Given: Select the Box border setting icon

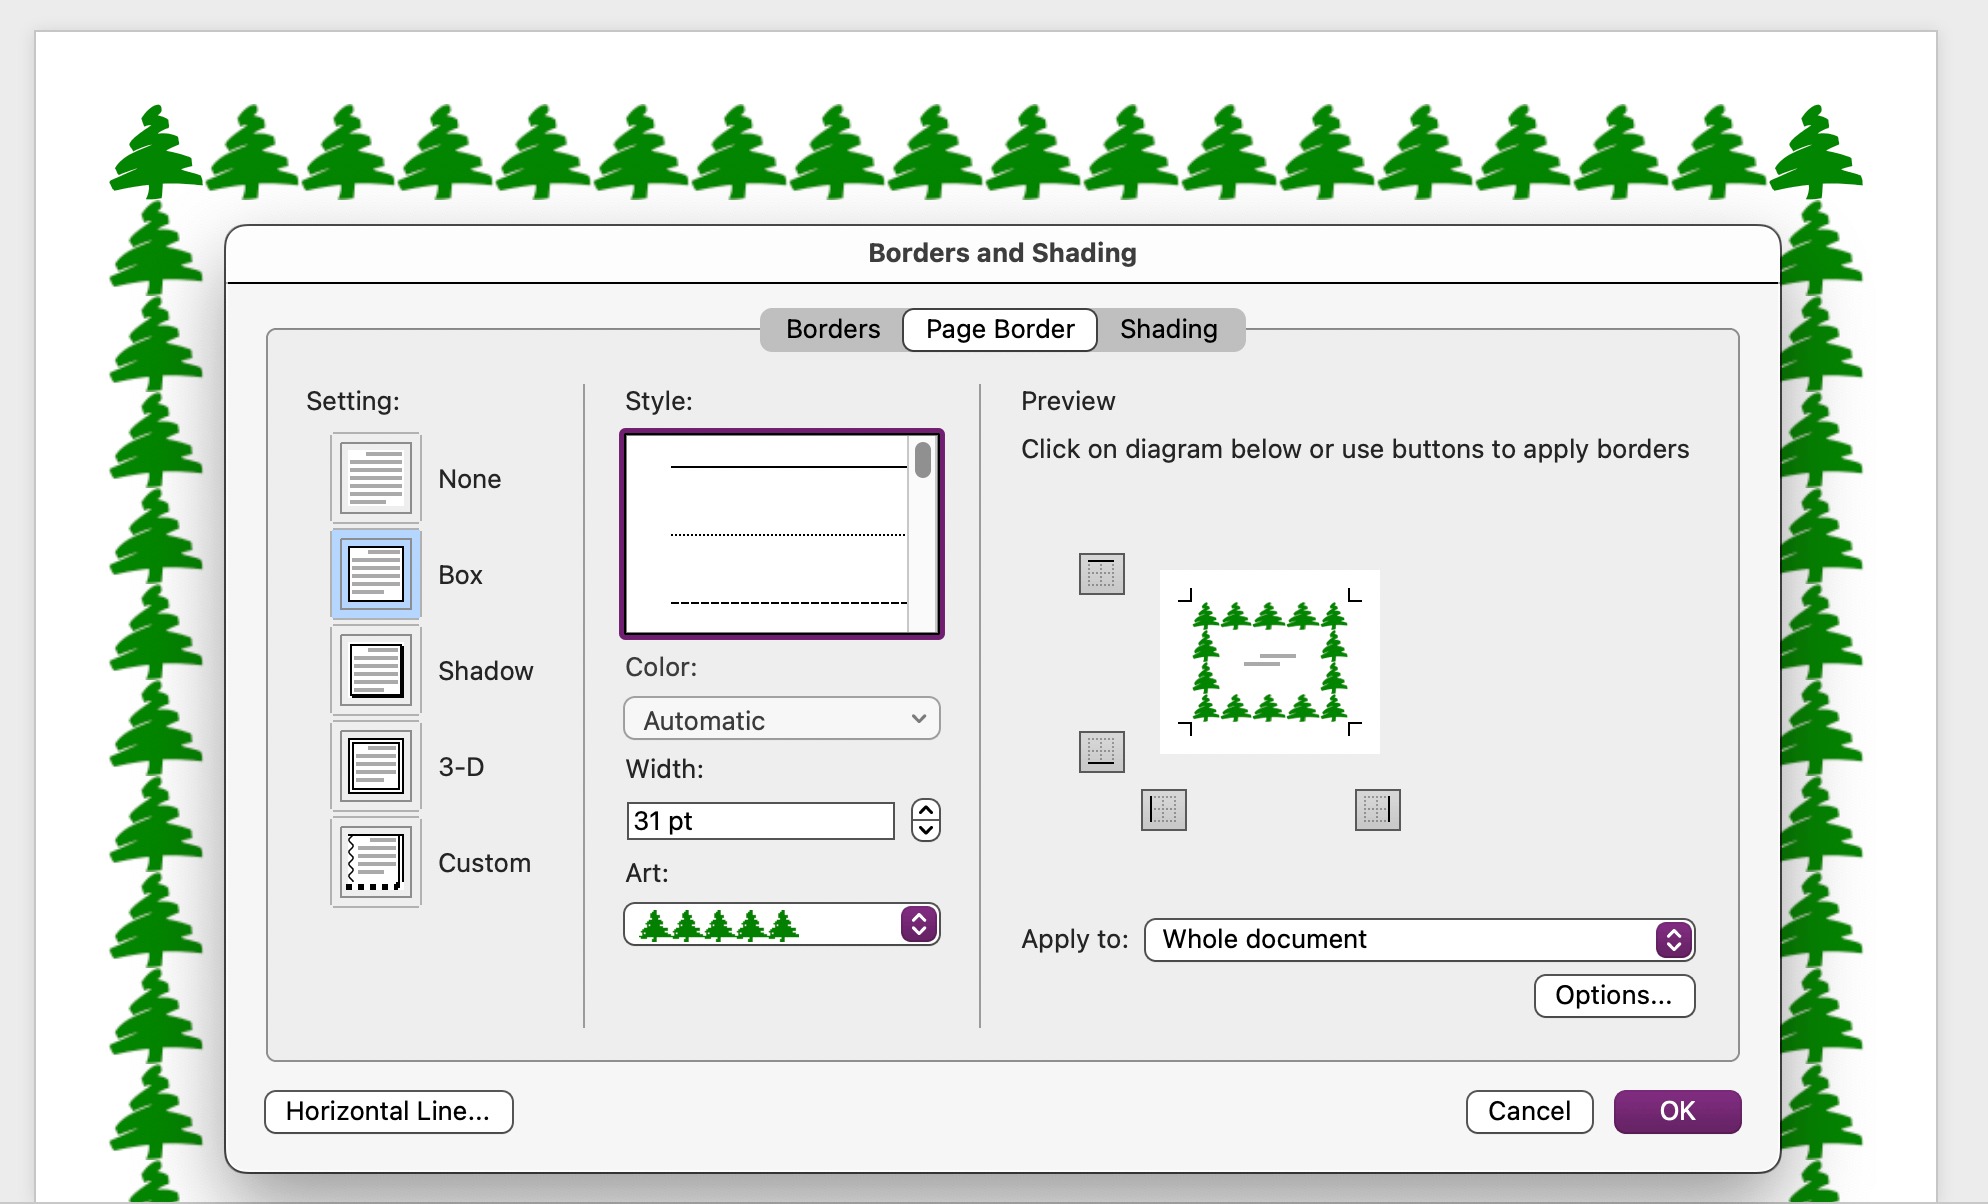Looking at the screenshot, I should [376, 574].
